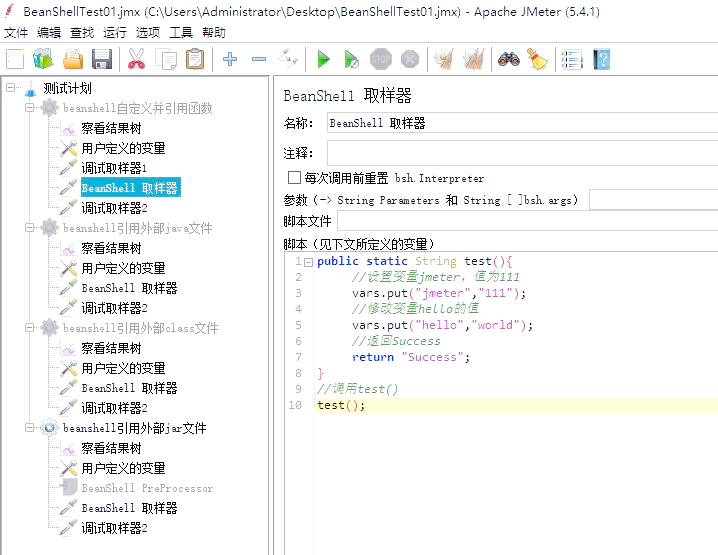Screen dimensions: 718x555
Task: Open the 运行 menu
Action: click(x=115, y=33)
